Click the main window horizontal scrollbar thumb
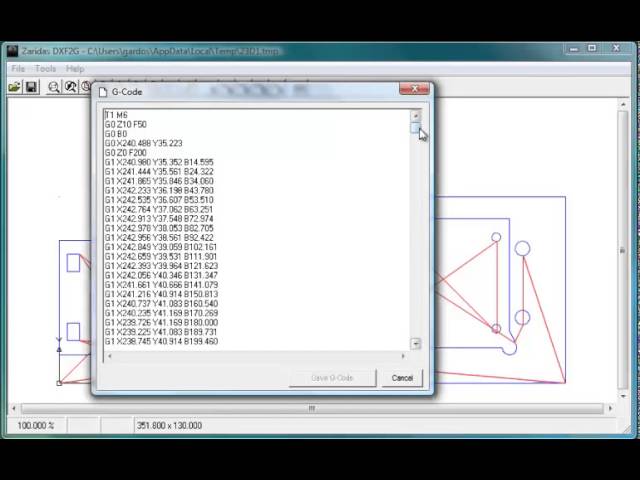 point(312,408)
